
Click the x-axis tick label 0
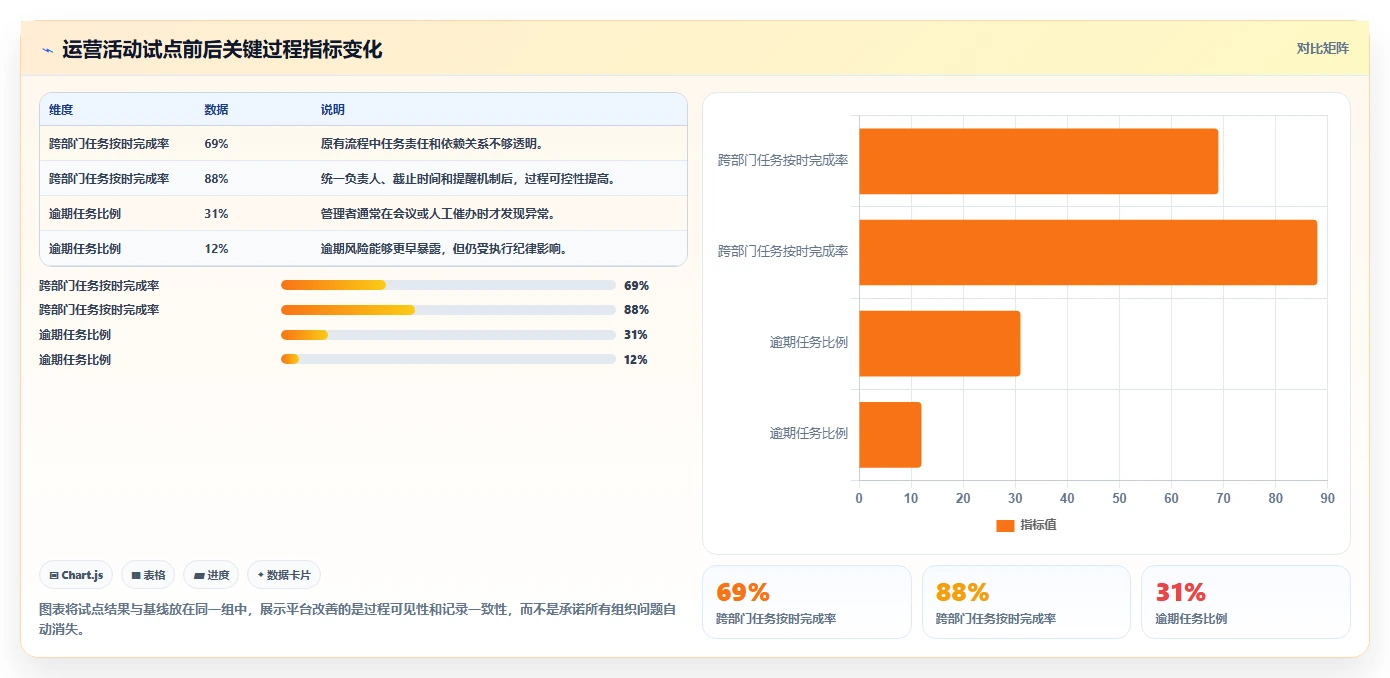(x=859, y=498)
